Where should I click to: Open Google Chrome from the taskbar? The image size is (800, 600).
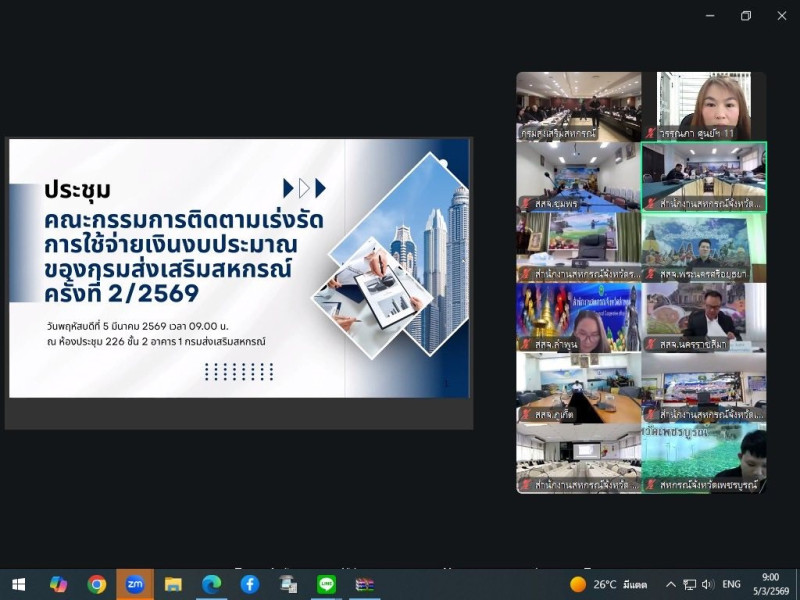point(96,584)
